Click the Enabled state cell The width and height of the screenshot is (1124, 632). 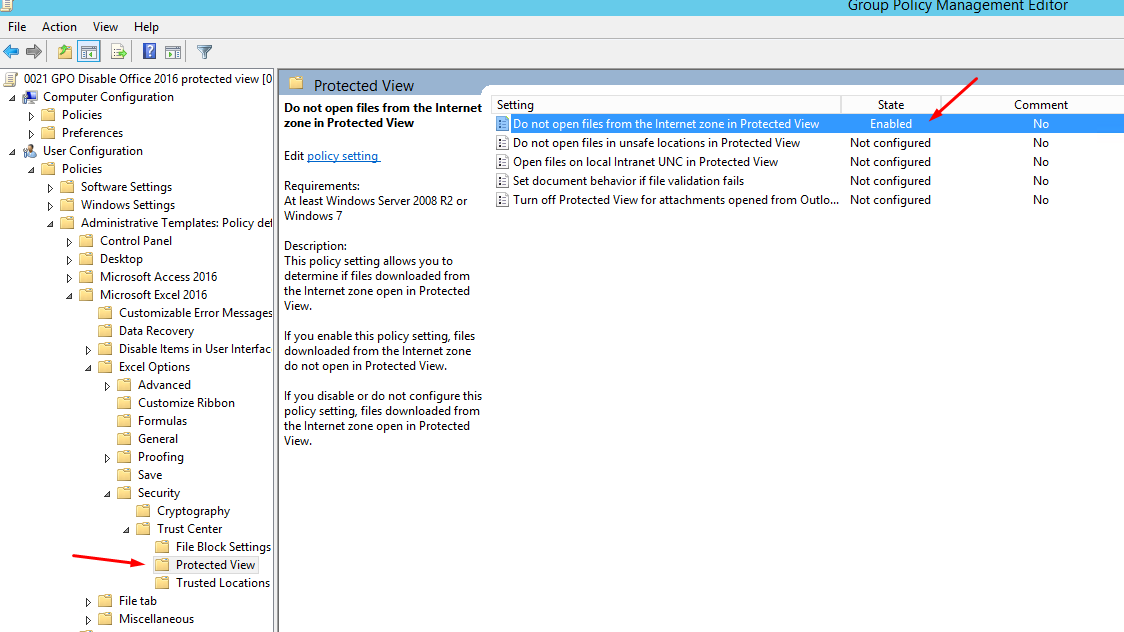pyautogui.click(x=891, y=124)
